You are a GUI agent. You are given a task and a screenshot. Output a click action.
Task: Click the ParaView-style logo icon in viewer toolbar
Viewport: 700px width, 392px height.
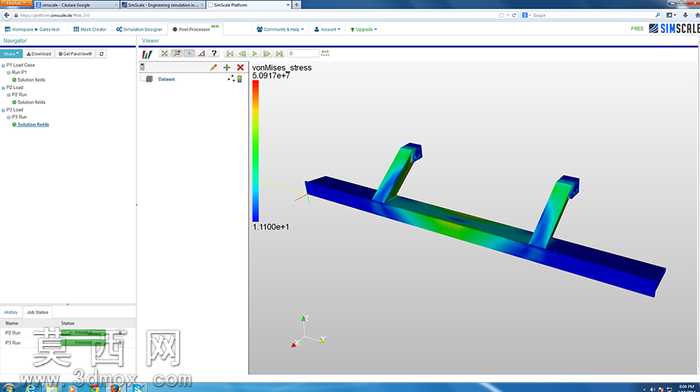point(147,54)
